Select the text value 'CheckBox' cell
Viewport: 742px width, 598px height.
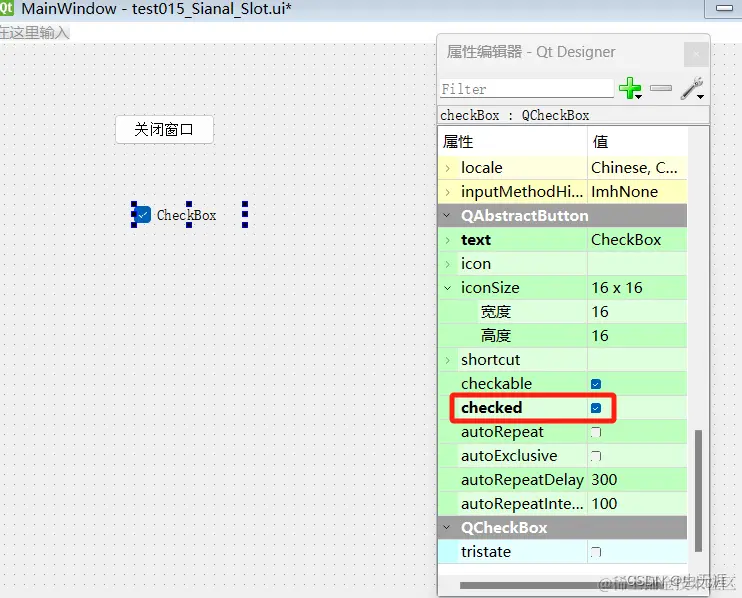point(636,240)
